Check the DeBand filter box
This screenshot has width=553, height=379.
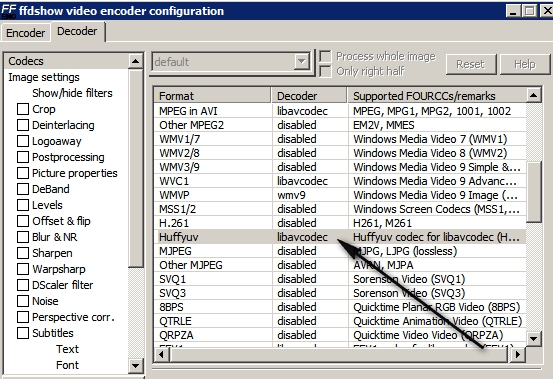point(23,189)
